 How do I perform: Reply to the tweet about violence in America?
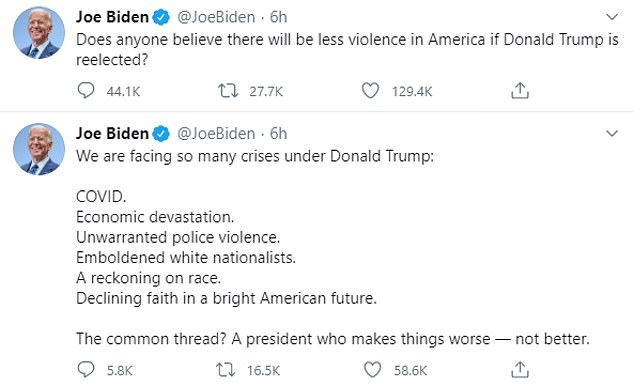[x=86, y=91]
